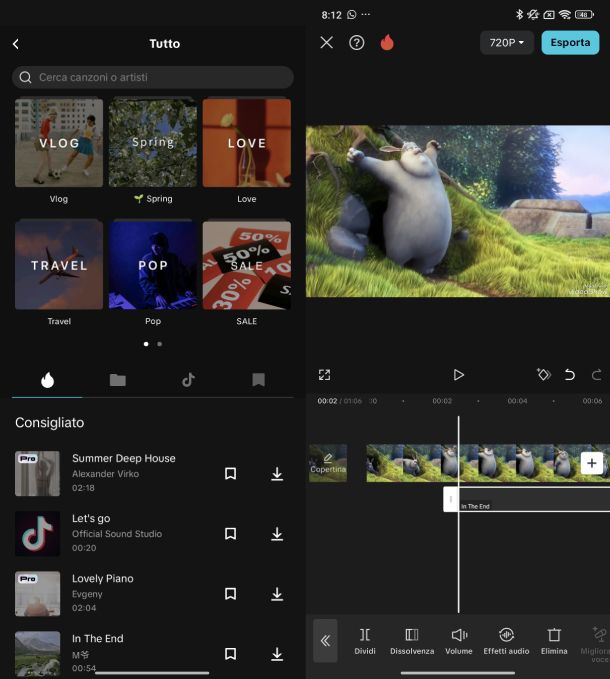Download the Lovely Piano track

coord(277,594)
